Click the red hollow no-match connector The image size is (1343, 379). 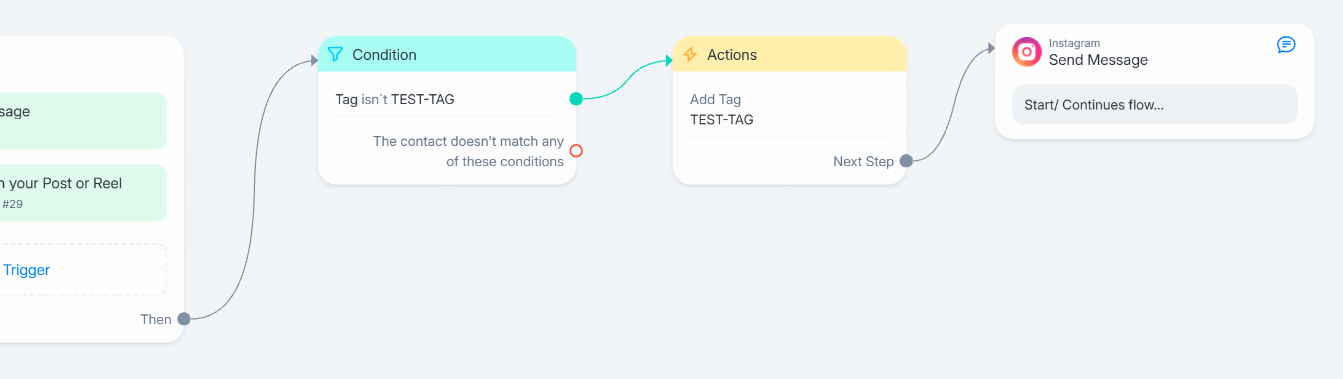576,151
